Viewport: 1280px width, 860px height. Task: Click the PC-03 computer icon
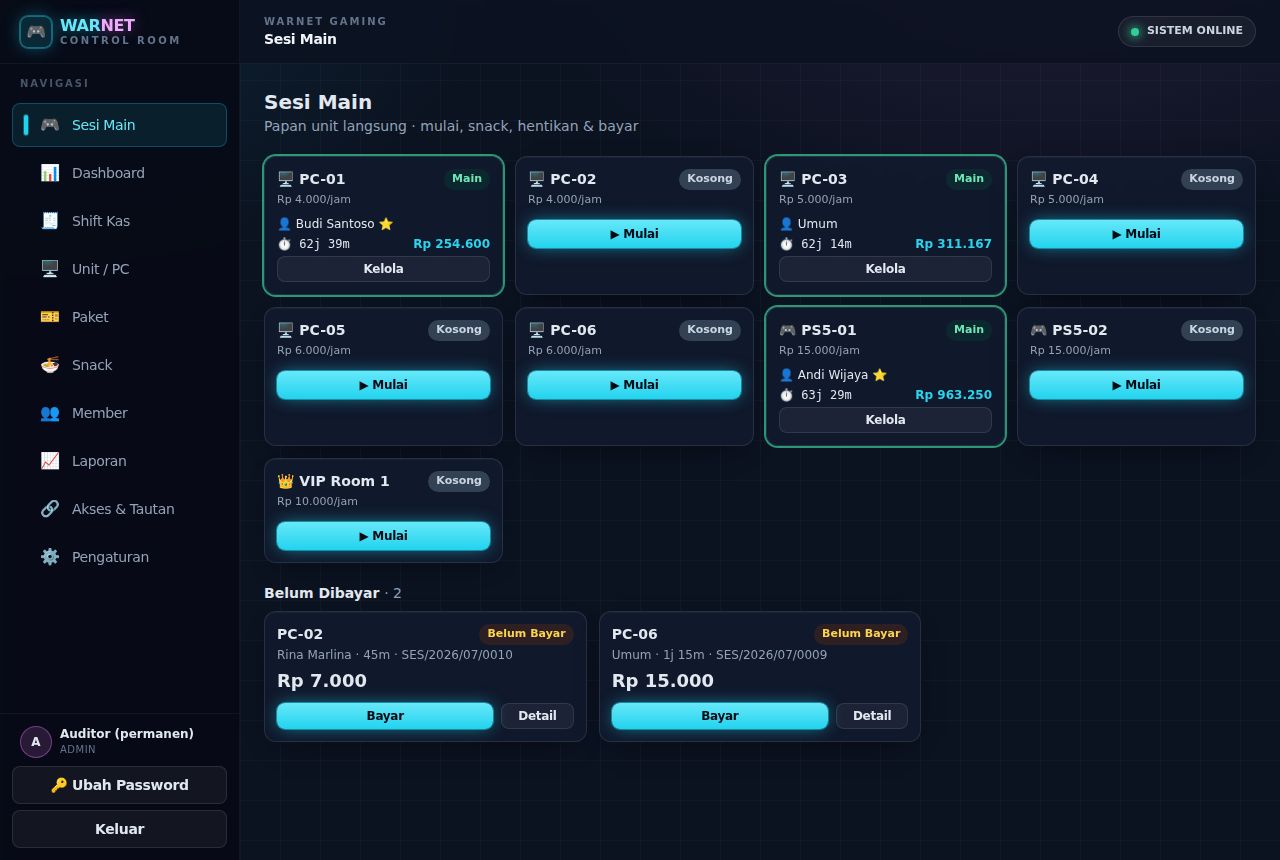pyautogui.click(x=787, y=179)
